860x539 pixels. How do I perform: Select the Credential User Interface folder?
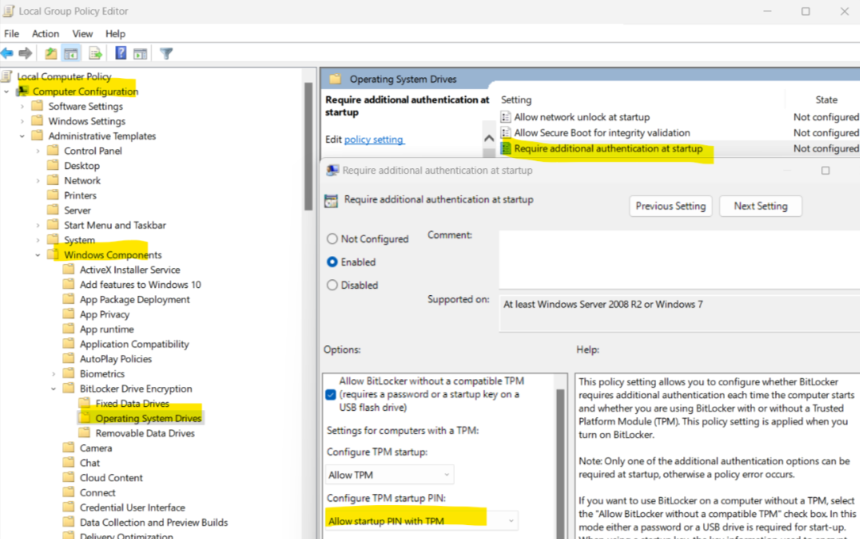click(132, 507)
